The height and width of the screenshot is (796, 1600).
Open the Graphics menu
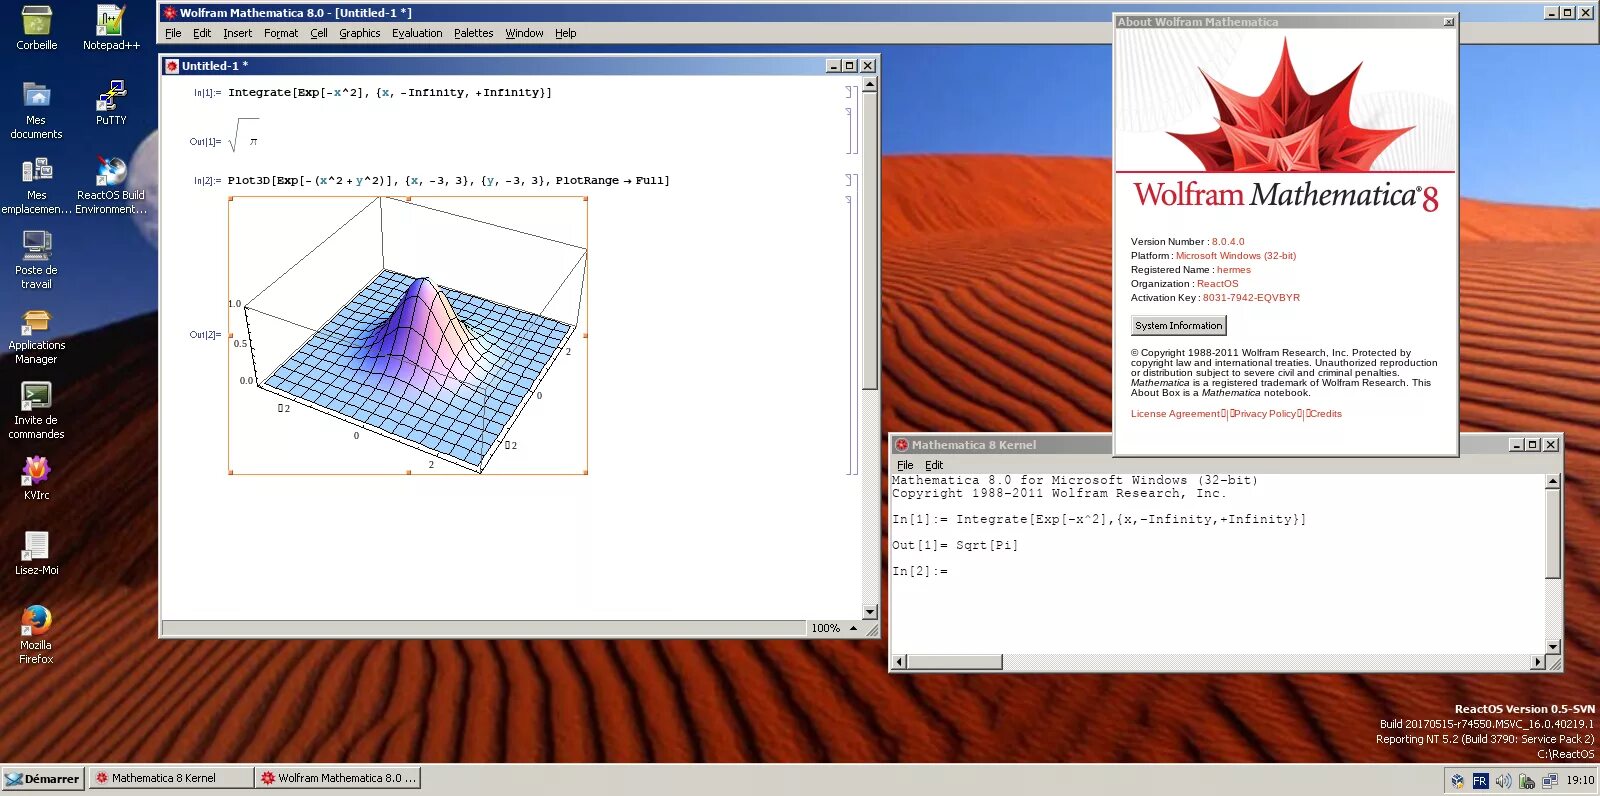pos(359,33)
